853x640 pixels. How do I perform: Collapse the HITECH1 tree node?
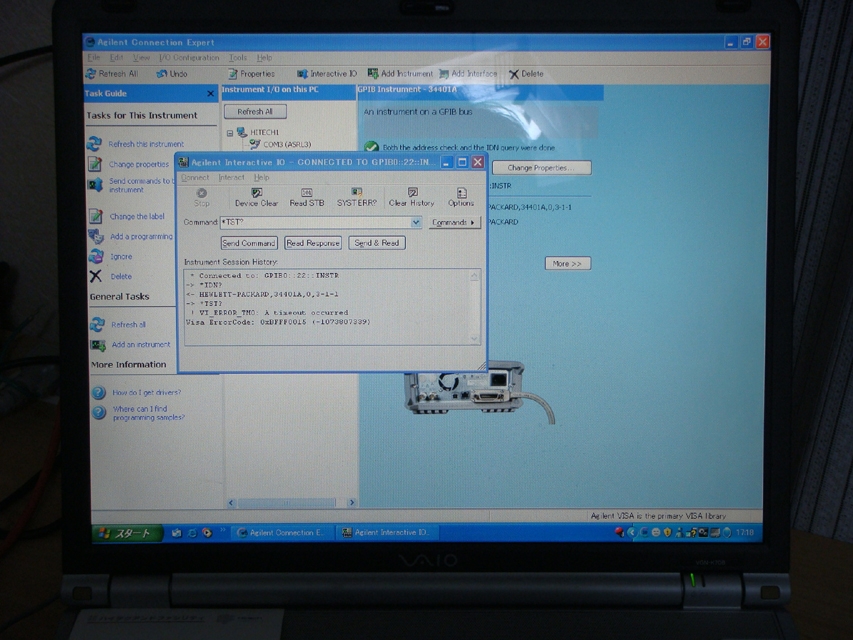coord(230,132)
